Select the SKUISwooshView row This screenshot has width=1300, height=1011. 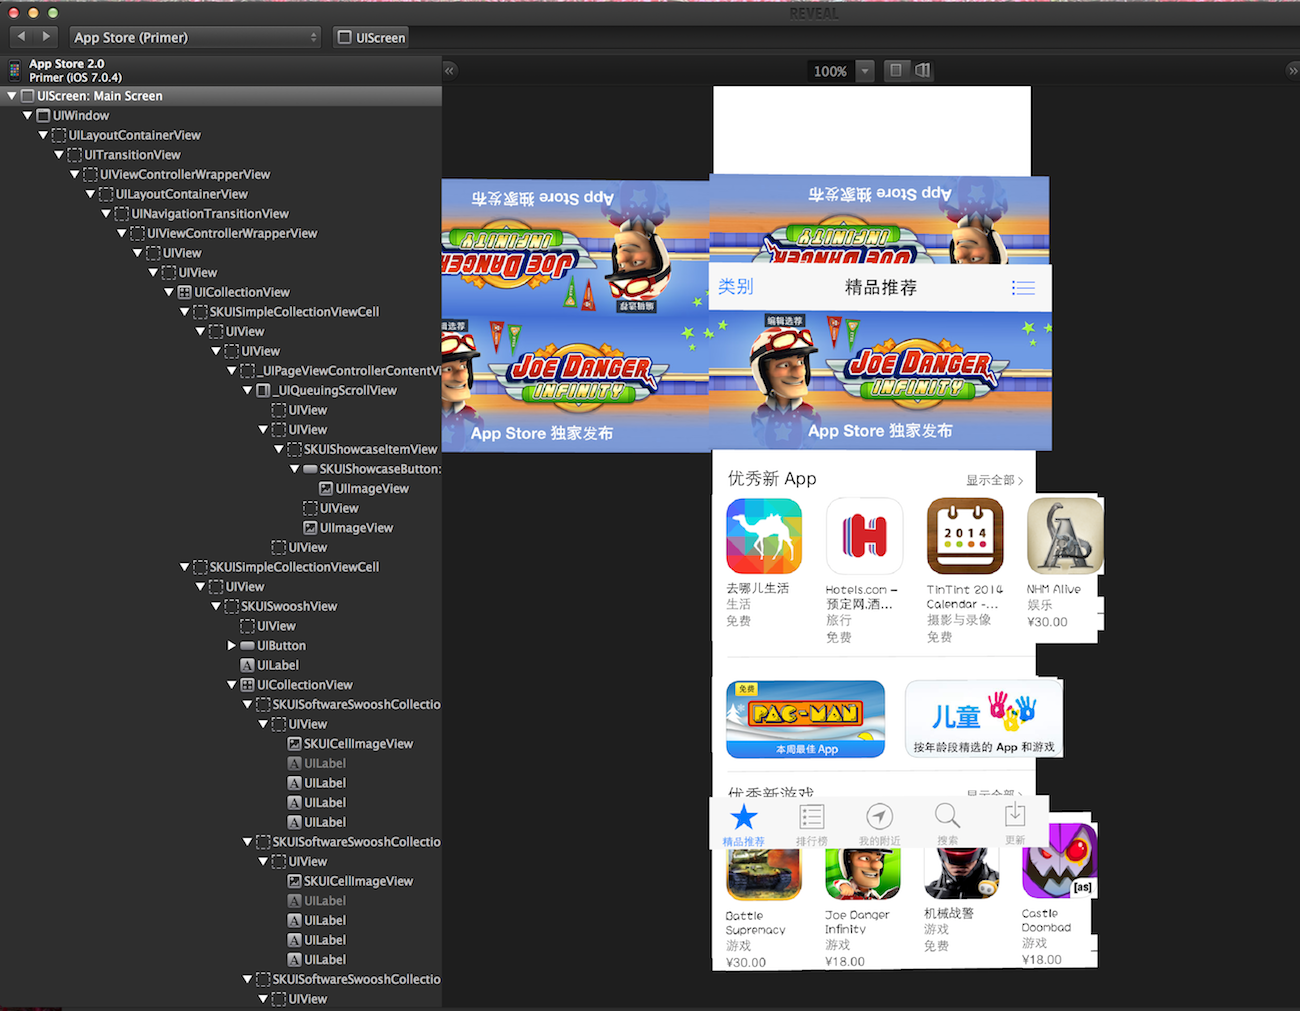[220, 606]
